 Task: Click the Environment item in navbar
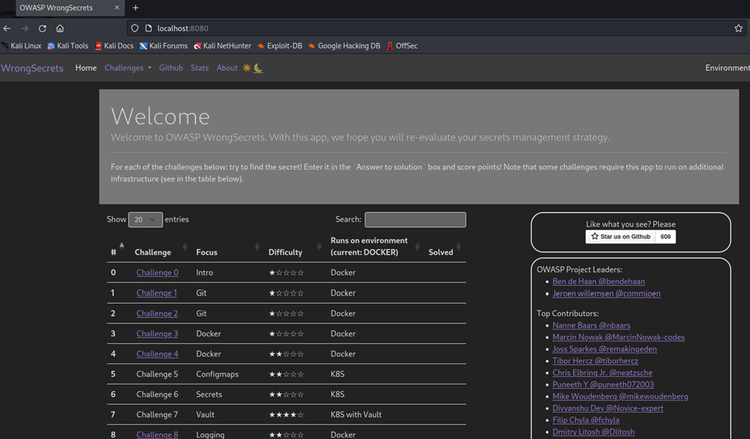pos(727,68)
